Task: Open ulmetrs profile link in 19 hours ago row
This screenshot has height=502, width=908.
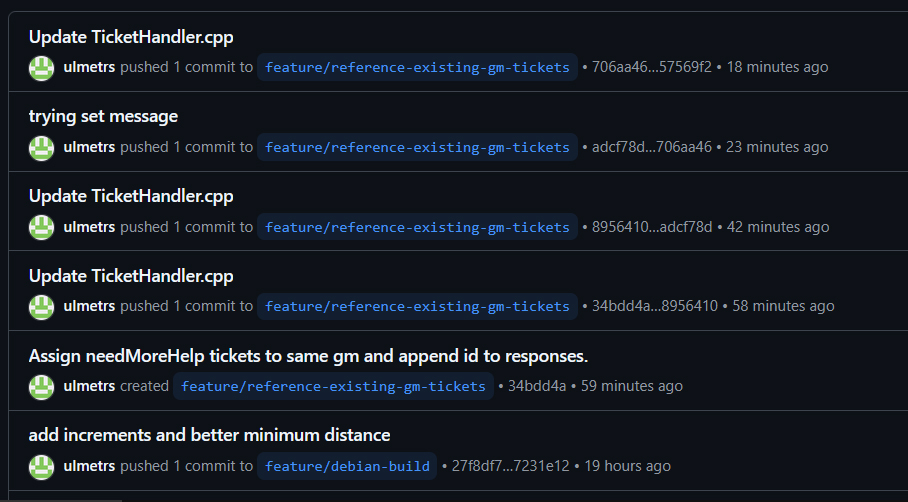Action: [89, 466]
